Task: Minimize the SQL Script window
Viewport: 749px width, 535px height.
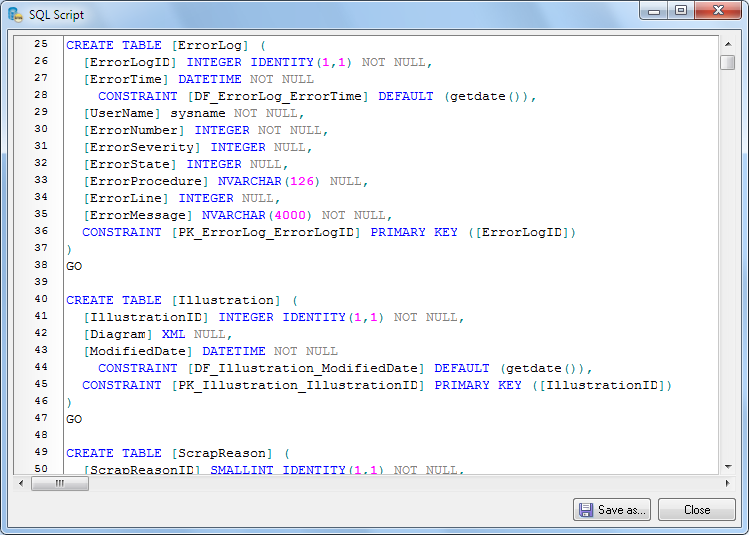Action: click(655, 11)
